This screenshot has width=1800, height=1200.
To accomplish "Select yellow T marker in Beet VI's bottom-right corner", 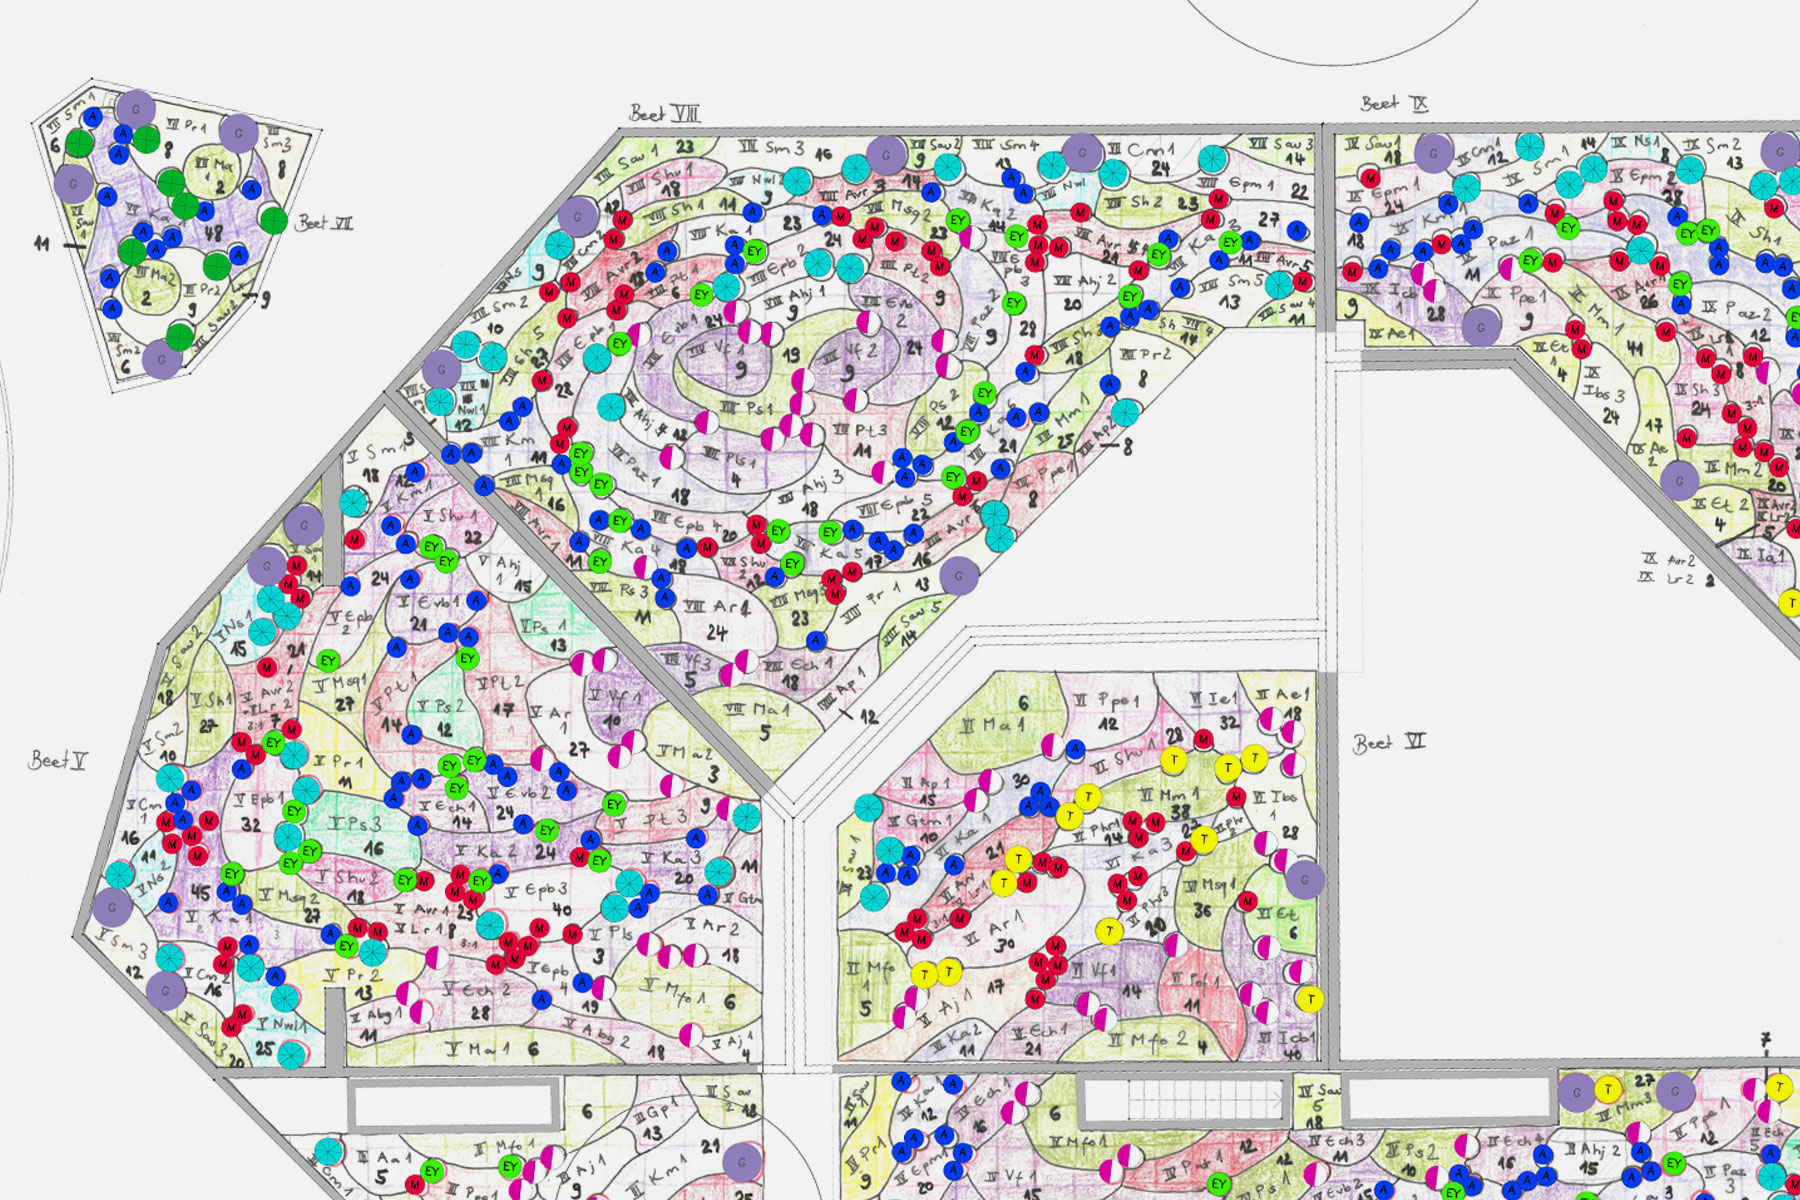I will tap(1309, 998).
